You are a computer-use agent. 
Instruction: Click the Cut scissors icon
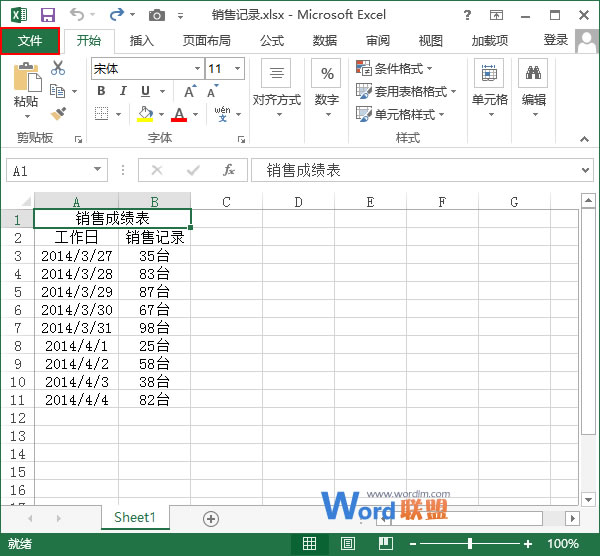(58, 68)
